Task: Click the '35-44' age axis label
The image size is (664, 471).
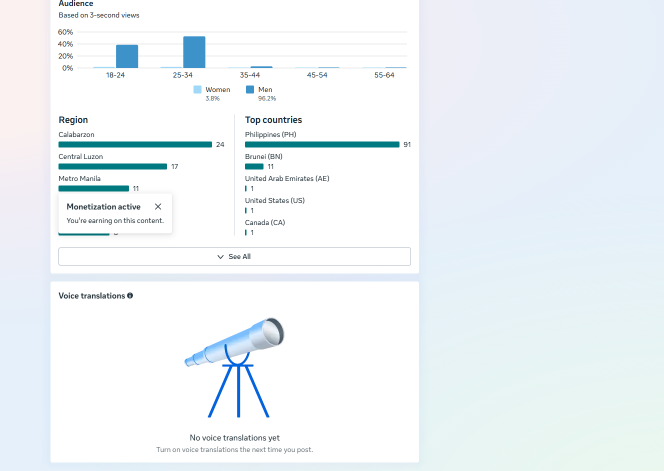Action: click(249, 75)
